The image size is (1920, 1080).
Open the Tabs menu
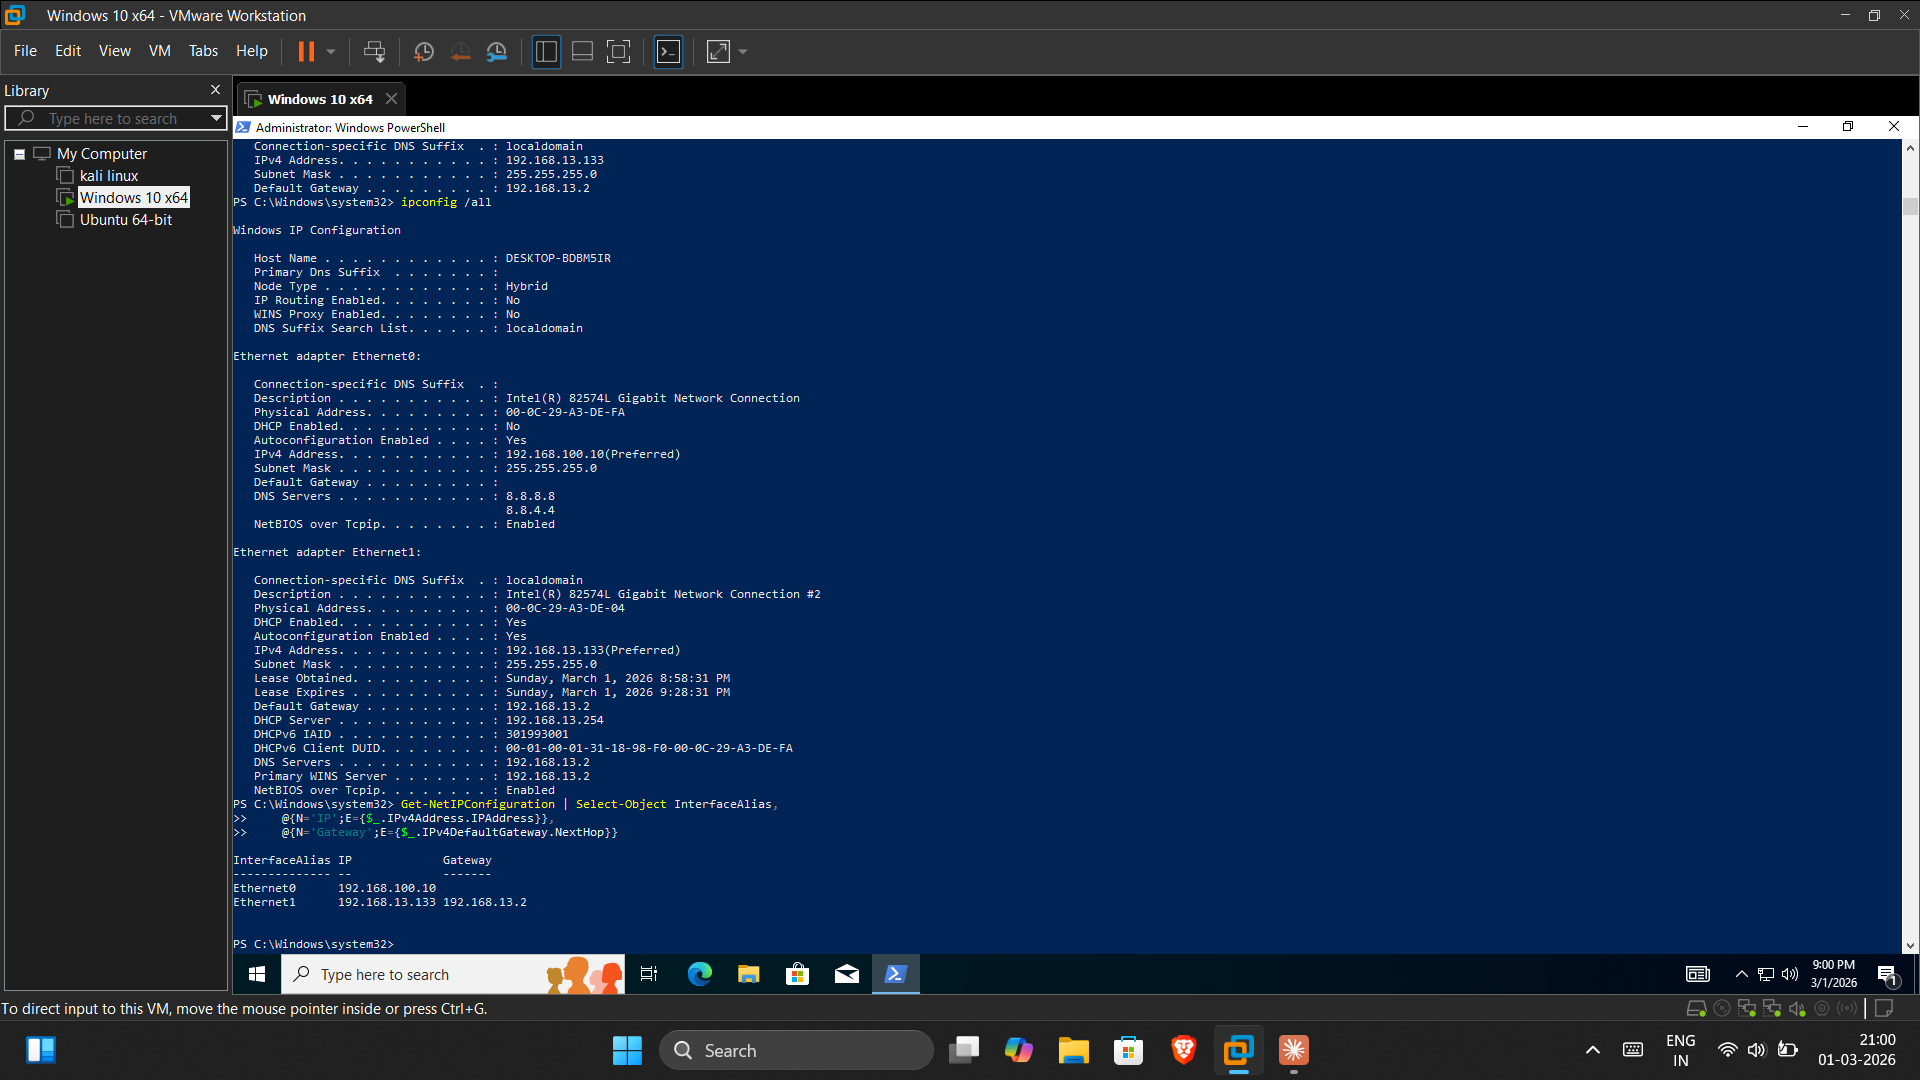coord(203,51)
